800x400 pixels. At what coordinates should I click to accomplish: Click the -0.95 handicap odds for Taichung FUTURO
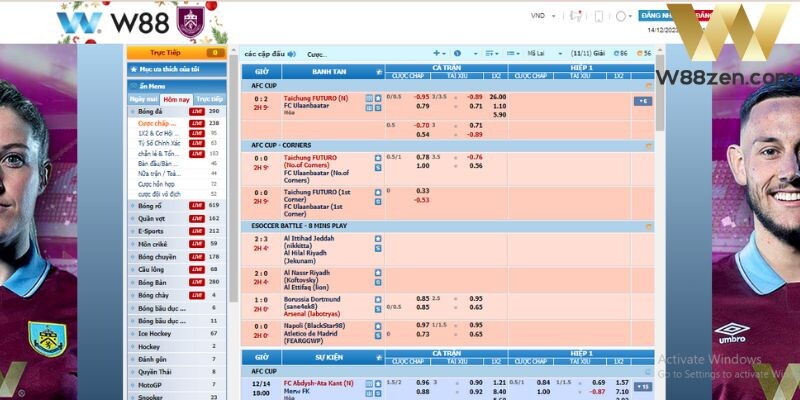pos(428,96)
